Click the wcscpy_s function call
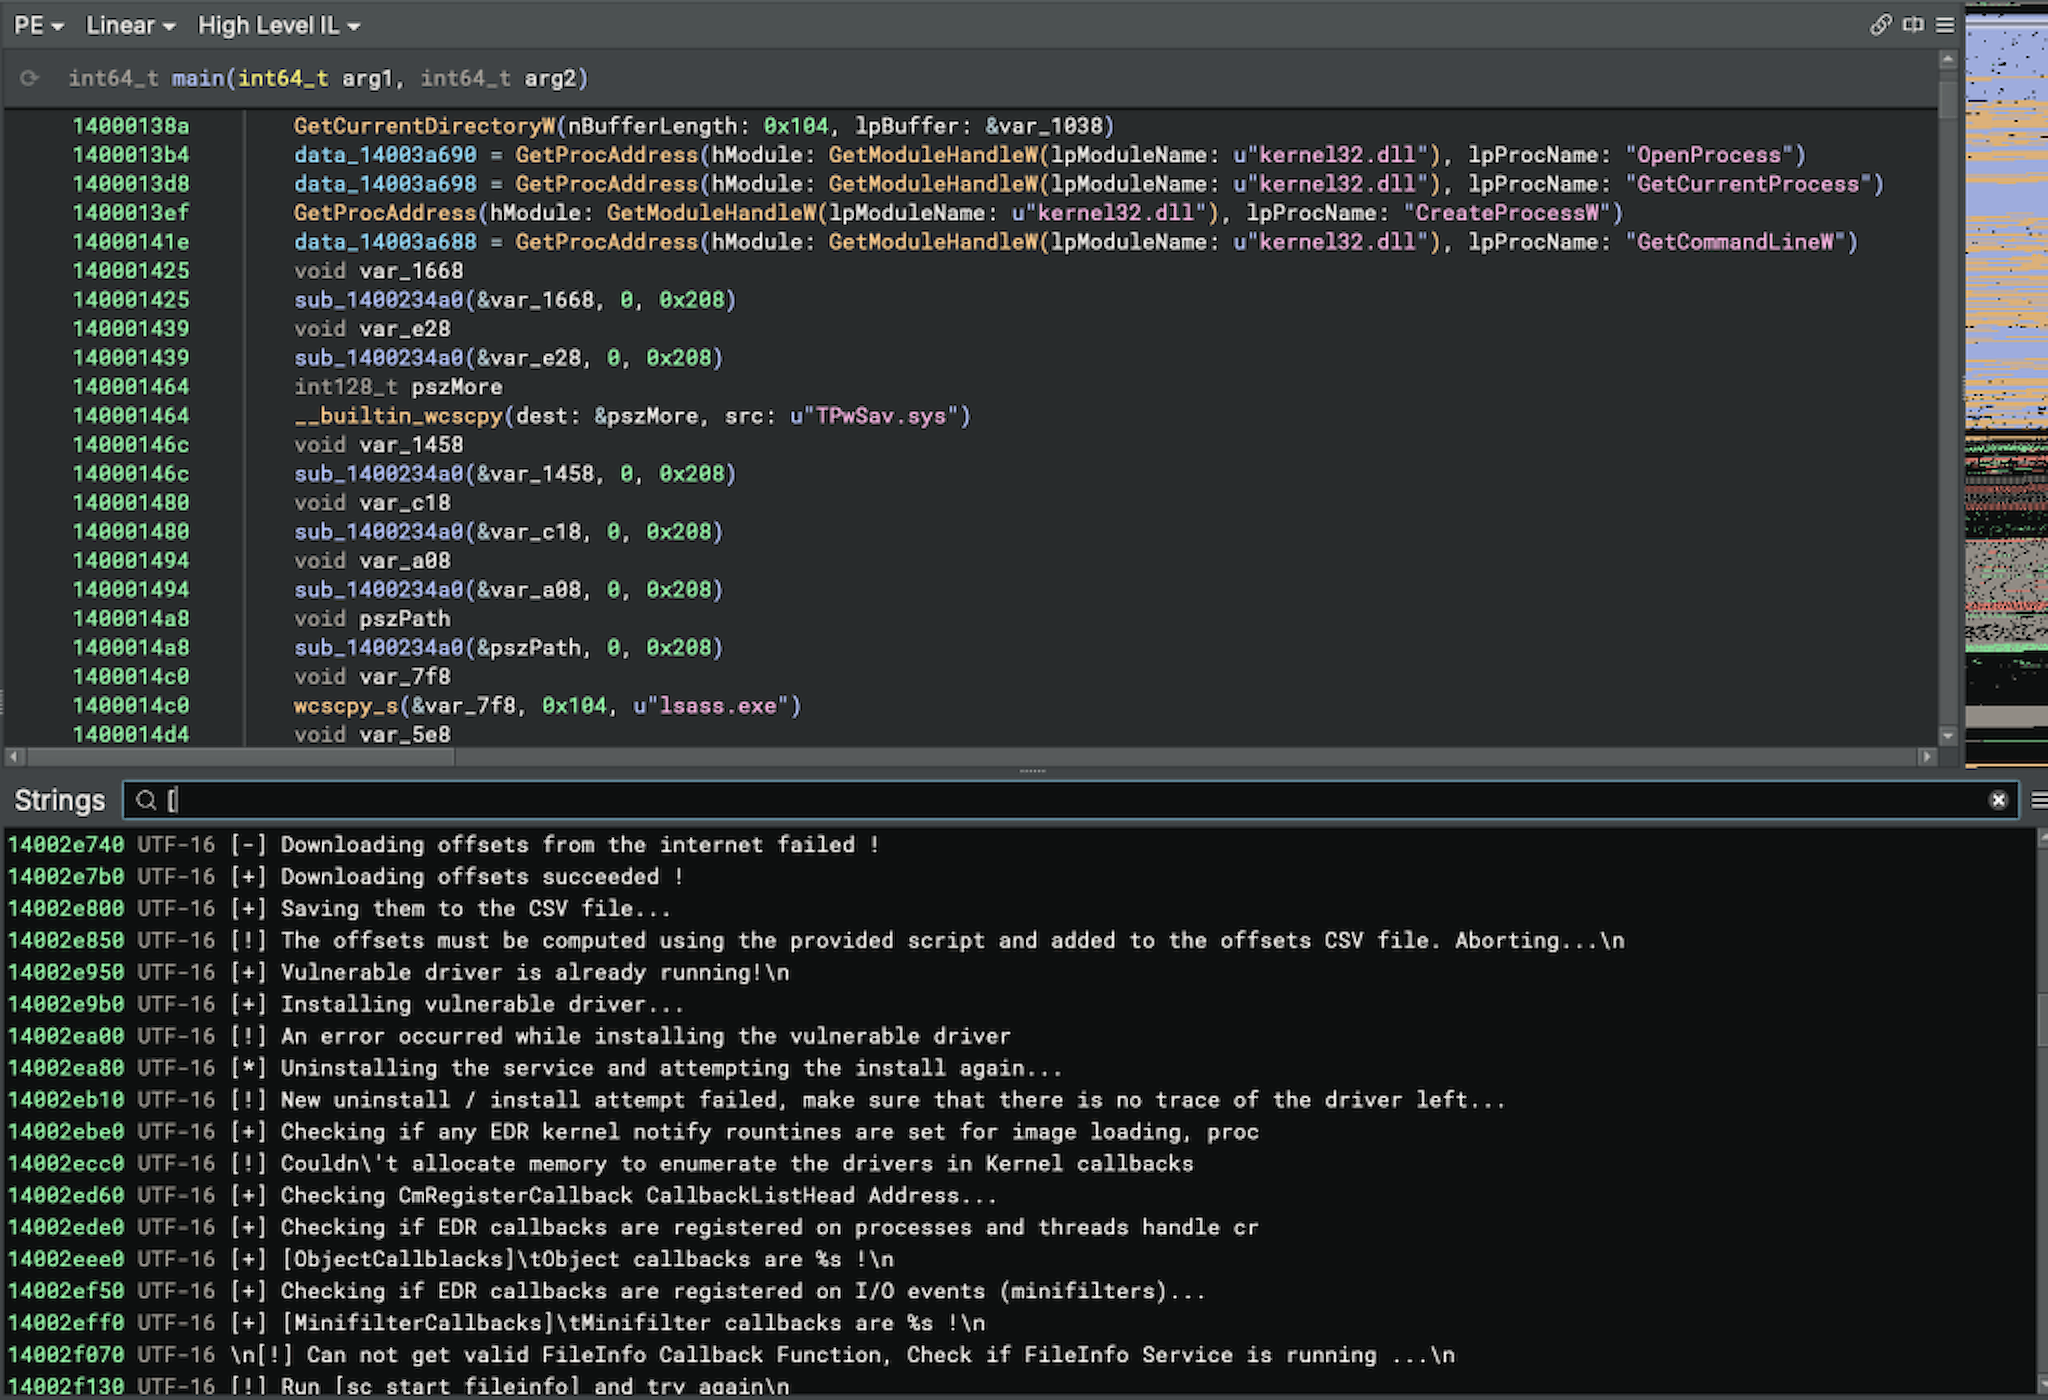Image resolution: width=2048 pixels, height=1400 pixels. coord(345,706)
